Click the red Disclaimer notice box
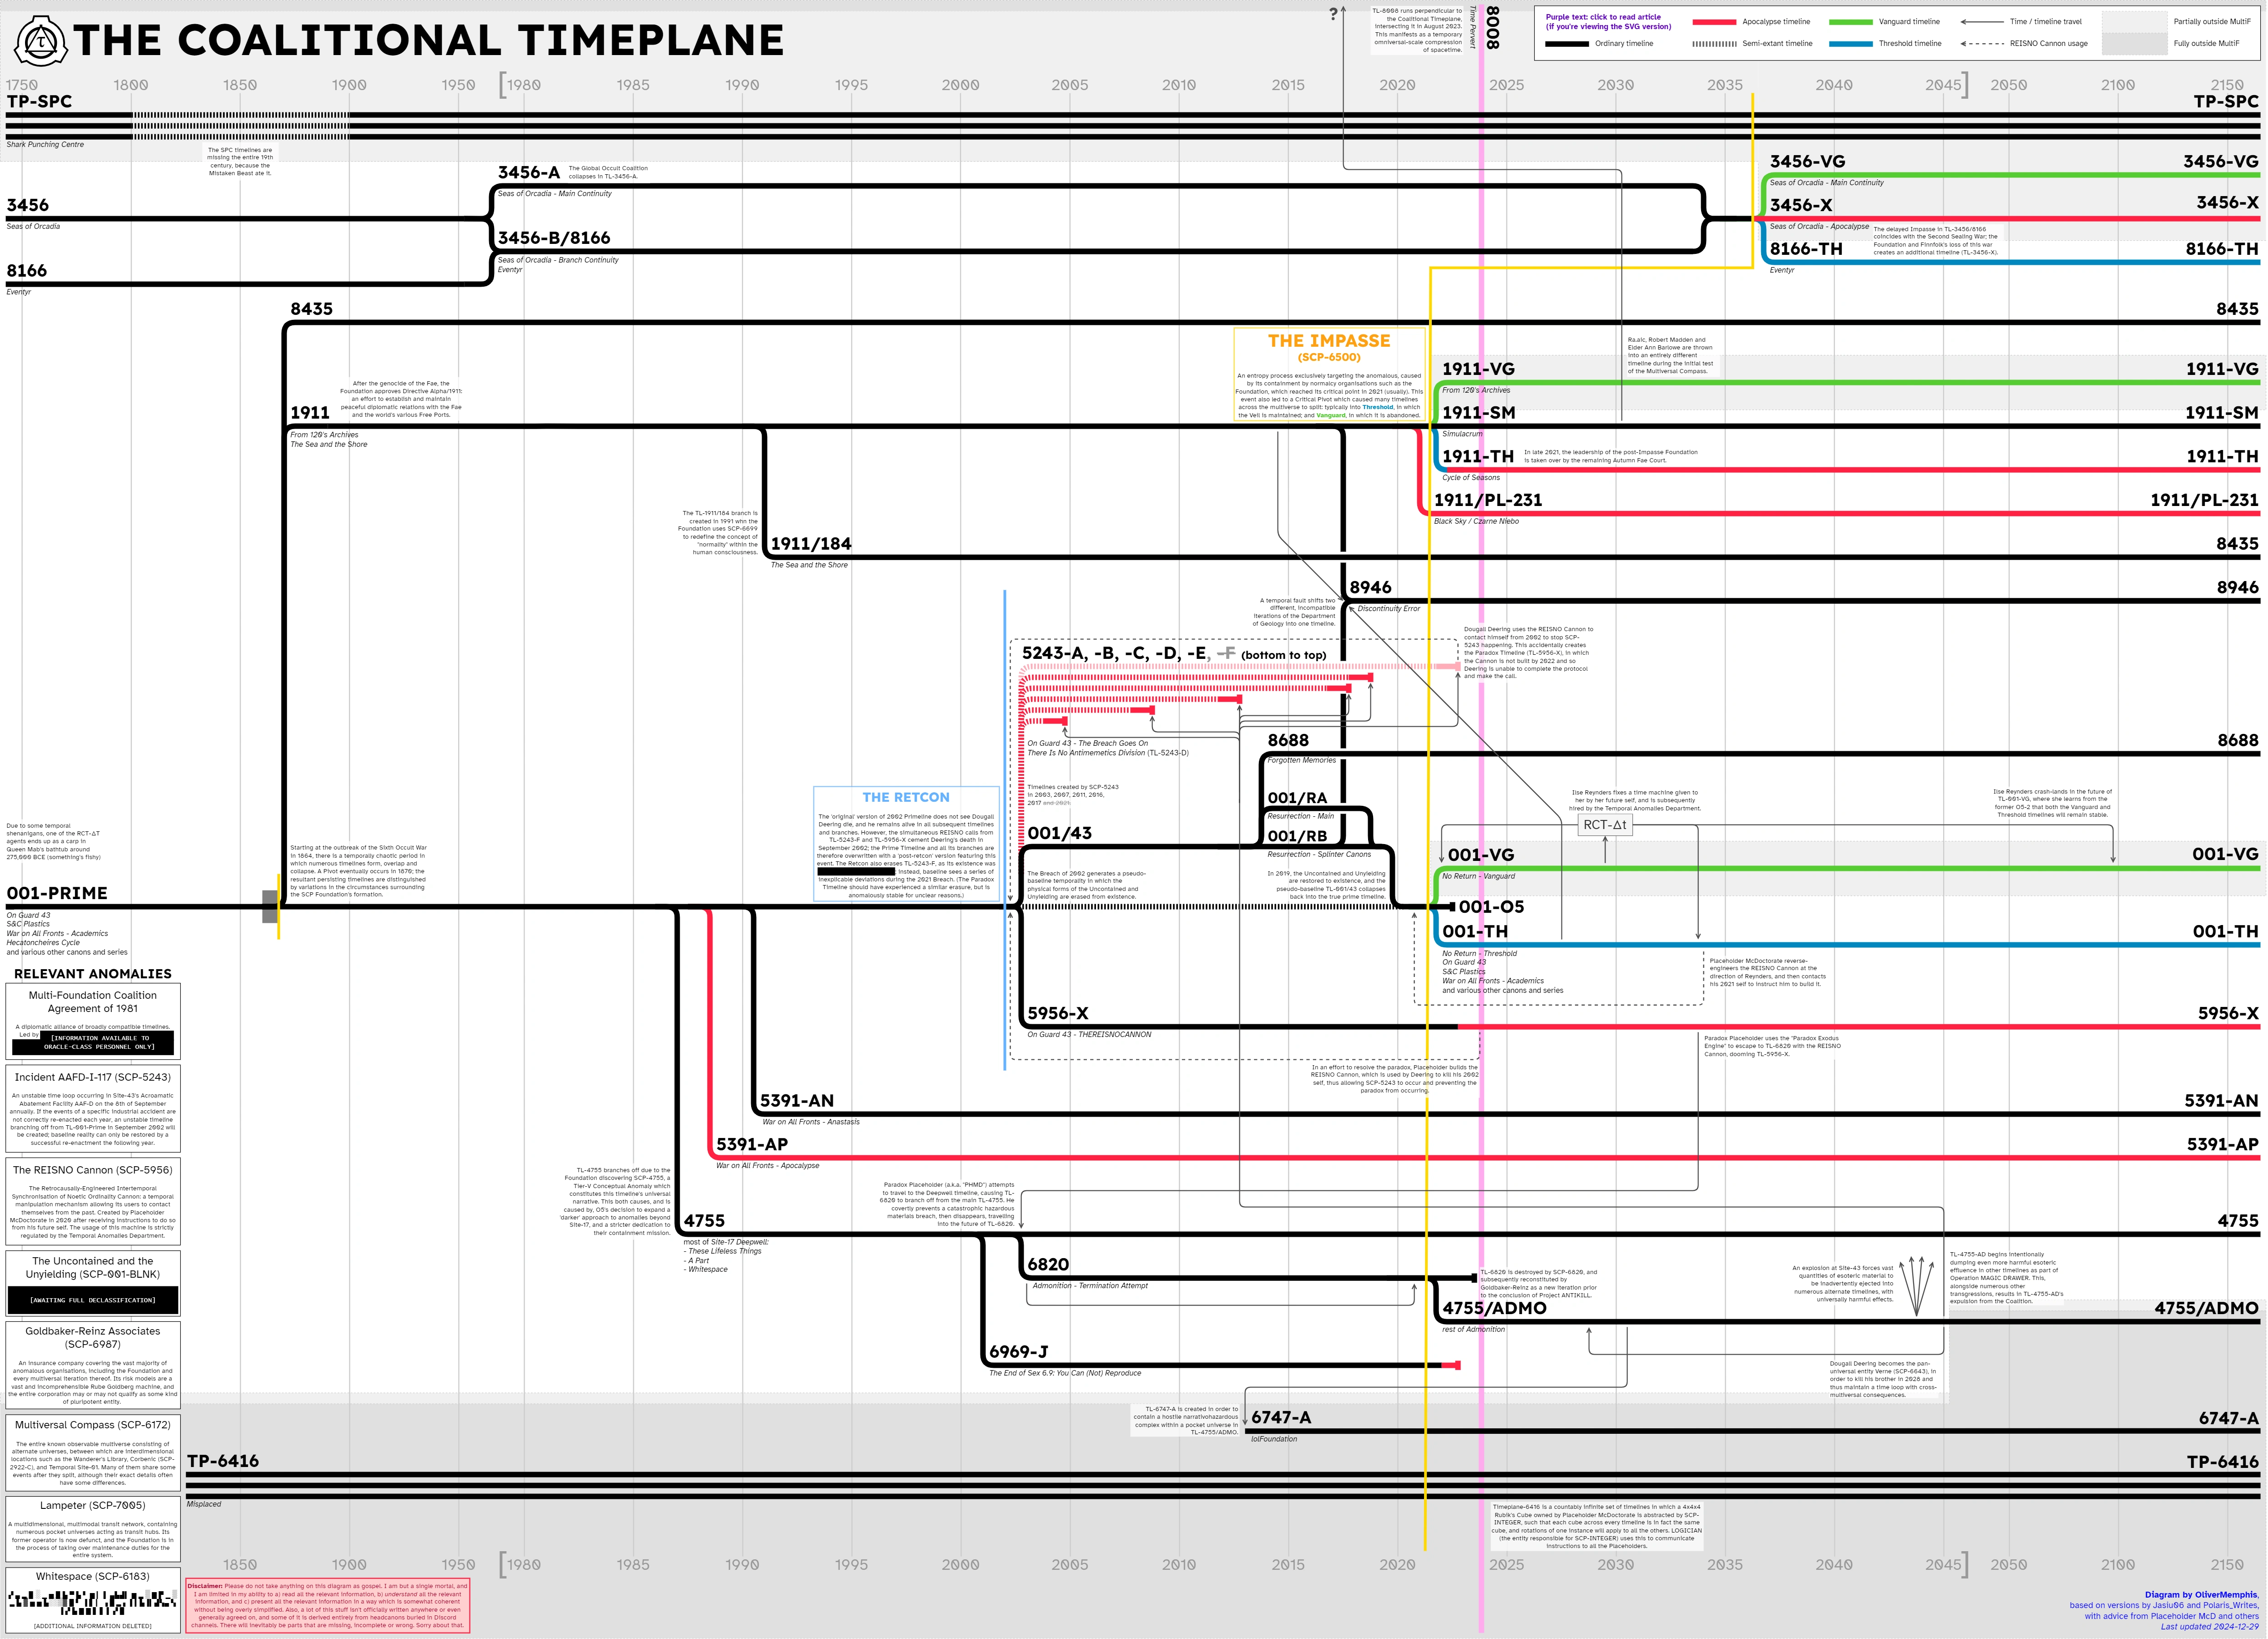Screen dimensions: 2268x1639 click(327, 1605)
